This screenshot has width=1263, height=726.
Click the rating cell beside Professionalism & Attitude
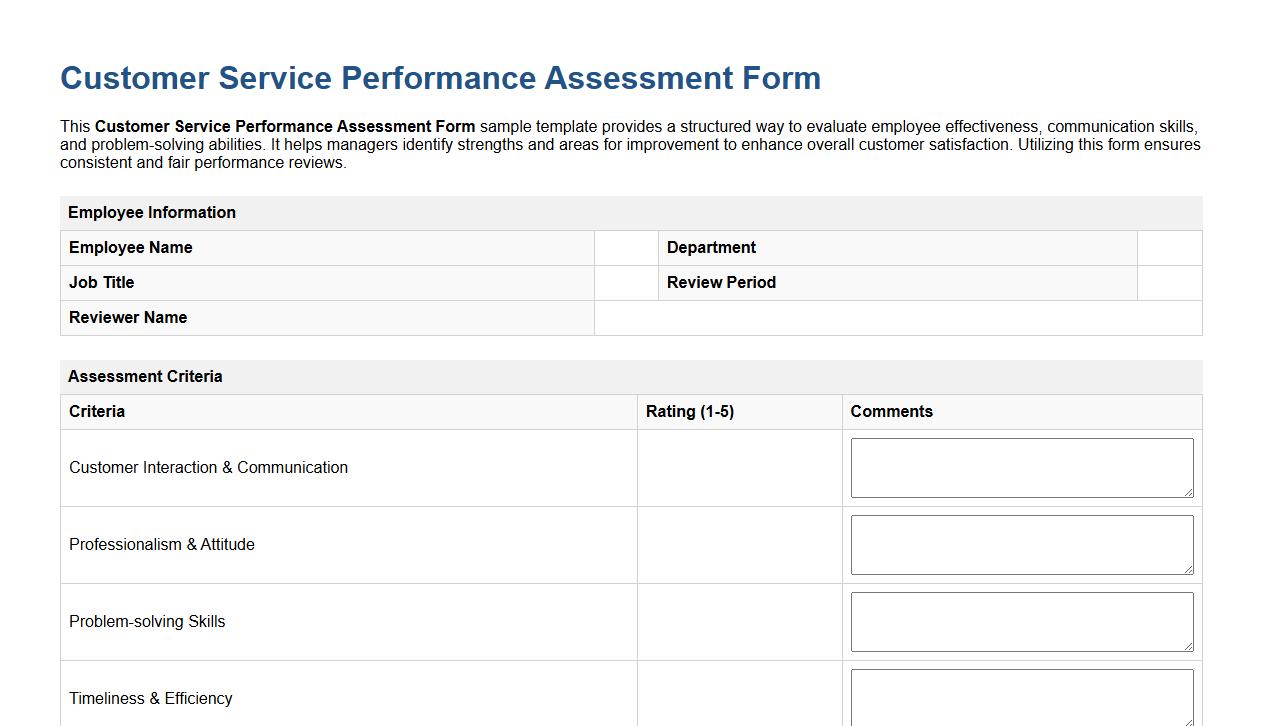739,544
